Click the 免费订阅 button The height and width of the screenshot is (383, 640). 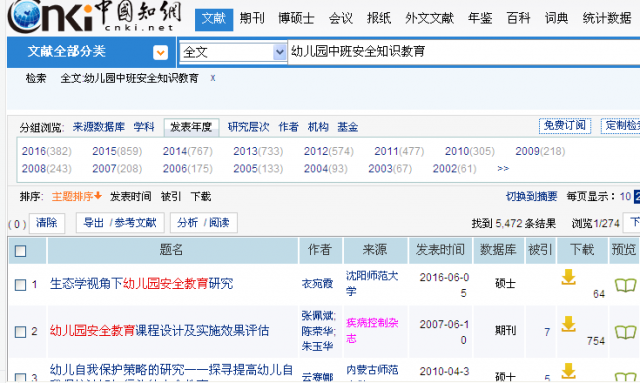565,125
